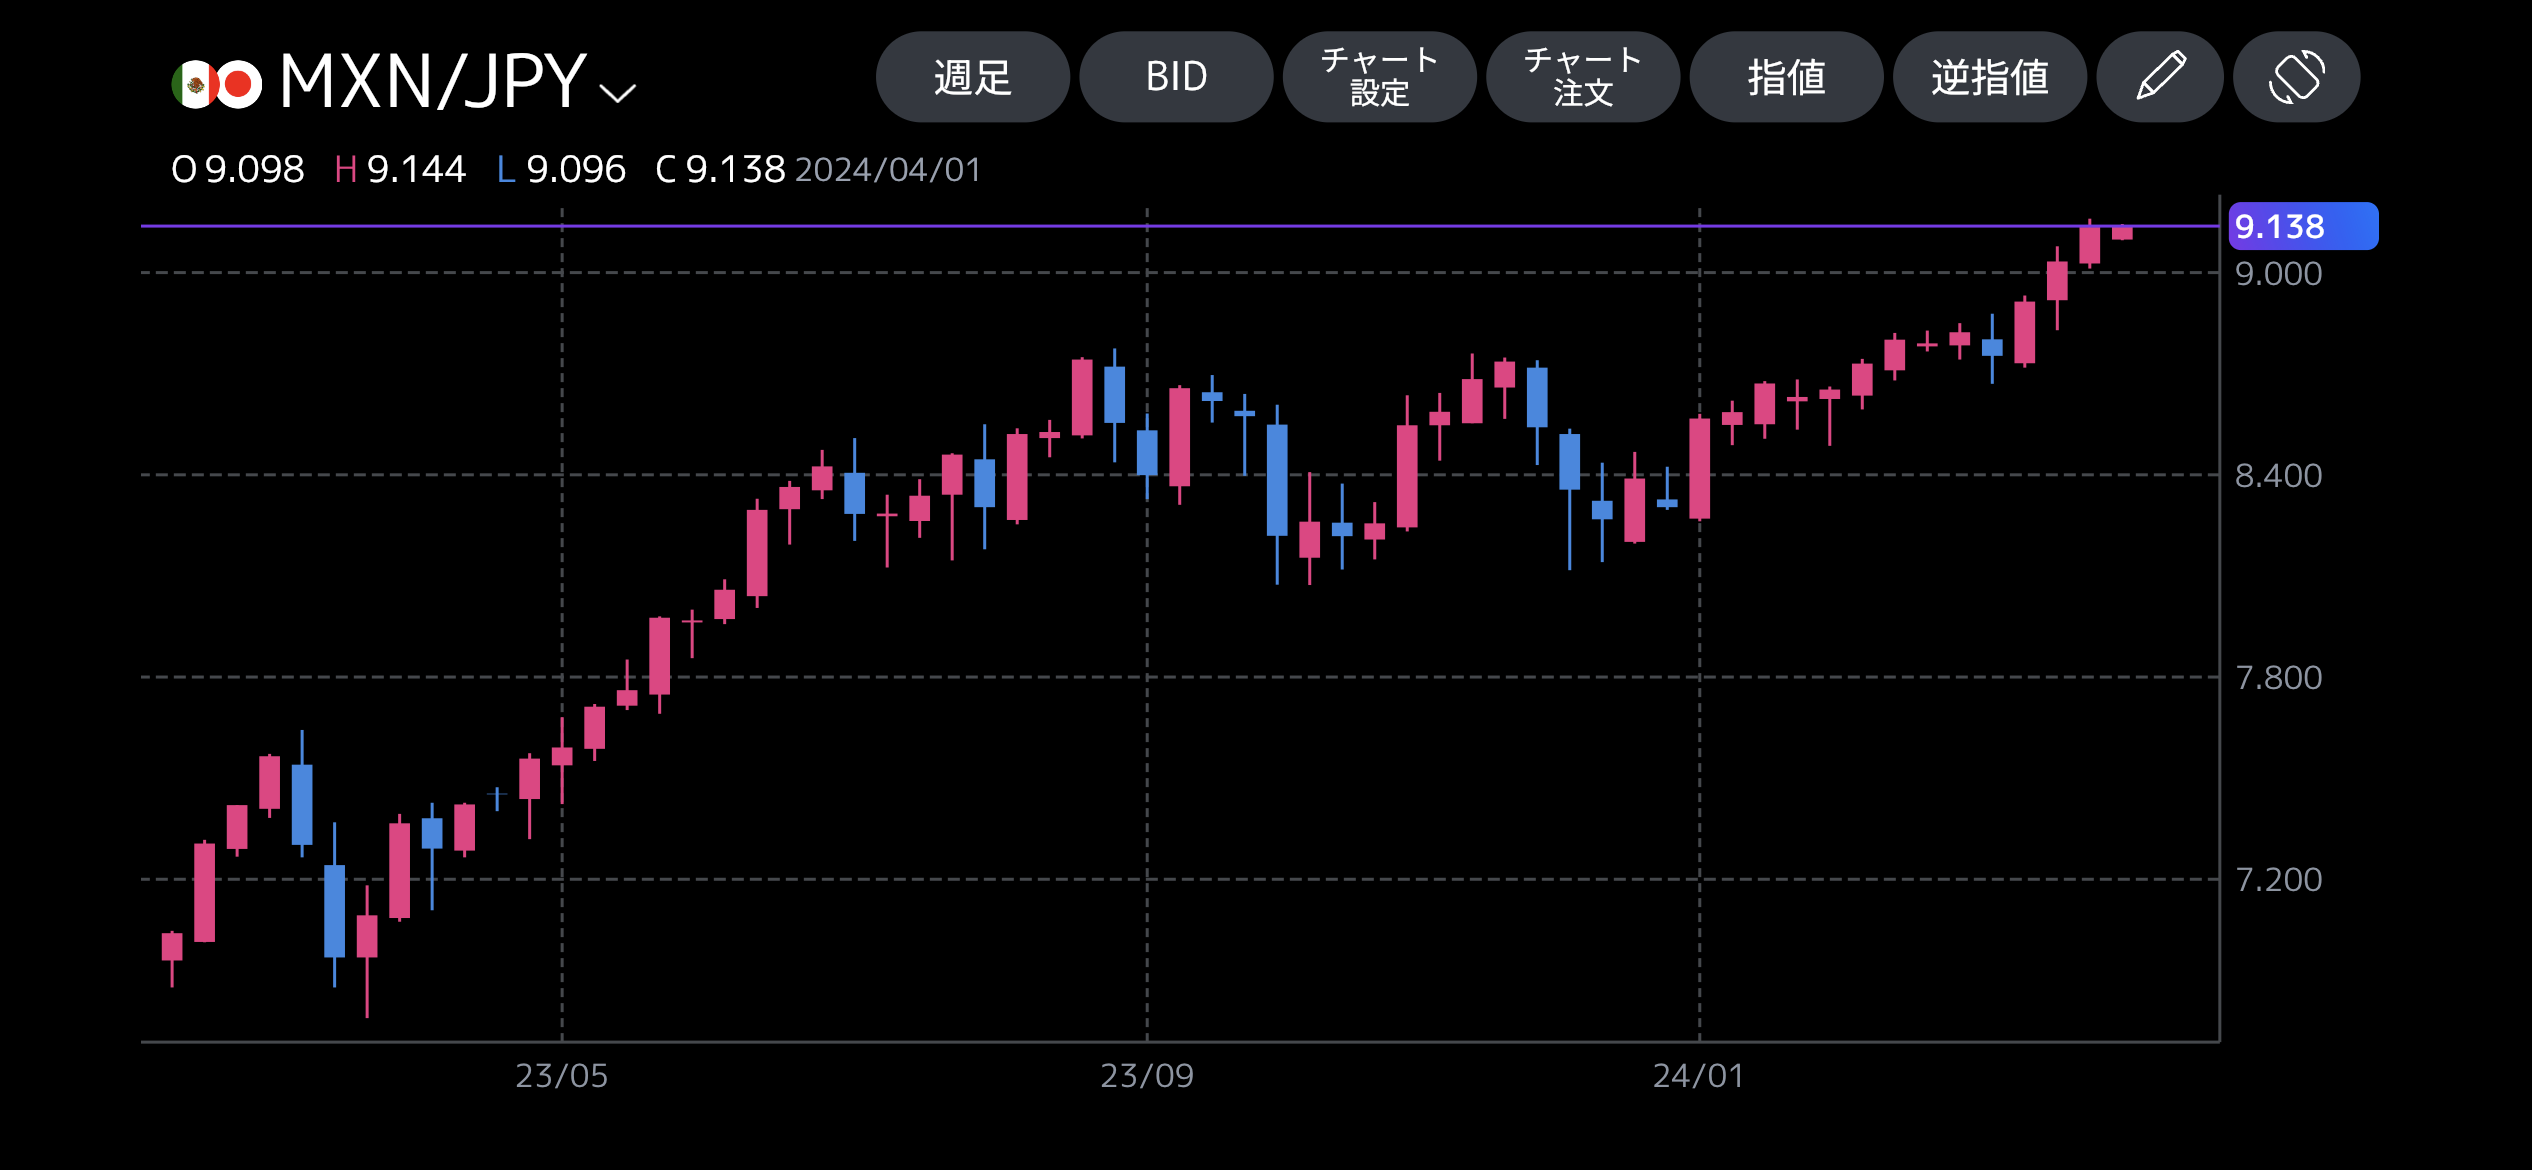Tap the close value C 9.138

click(720, 169)
